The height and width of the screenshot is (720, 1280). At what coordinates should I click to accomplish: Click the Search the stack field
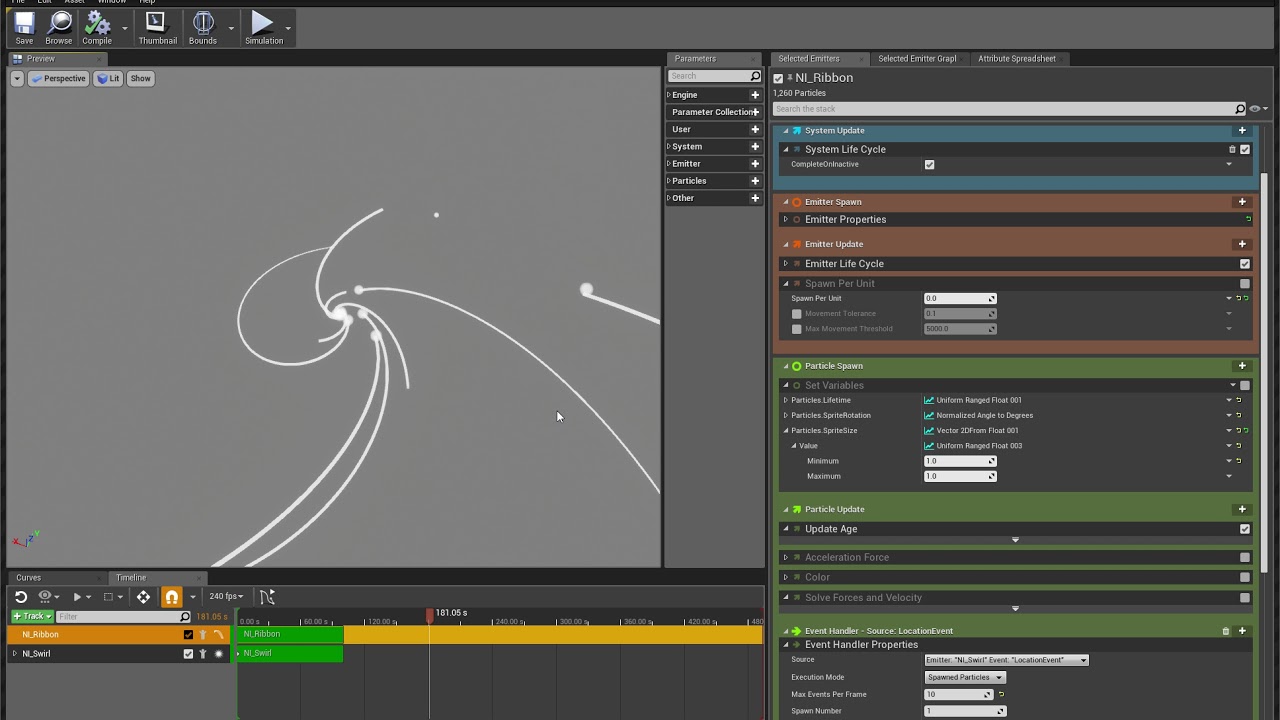(1004, 109)
